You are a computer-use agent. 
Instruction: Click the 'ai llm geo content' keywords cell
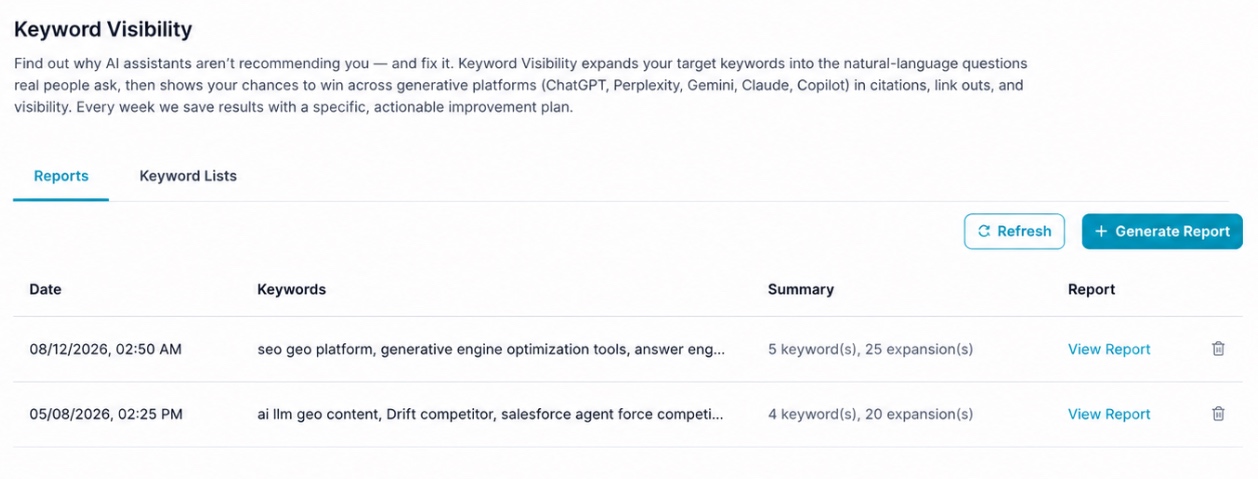490,414
